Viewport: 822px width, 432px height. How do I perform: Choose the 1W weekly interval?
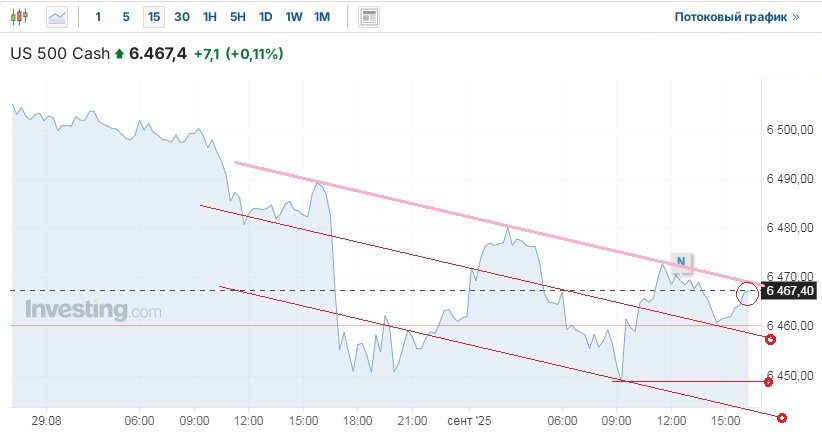pyautogui.click(x=293, y=17)
